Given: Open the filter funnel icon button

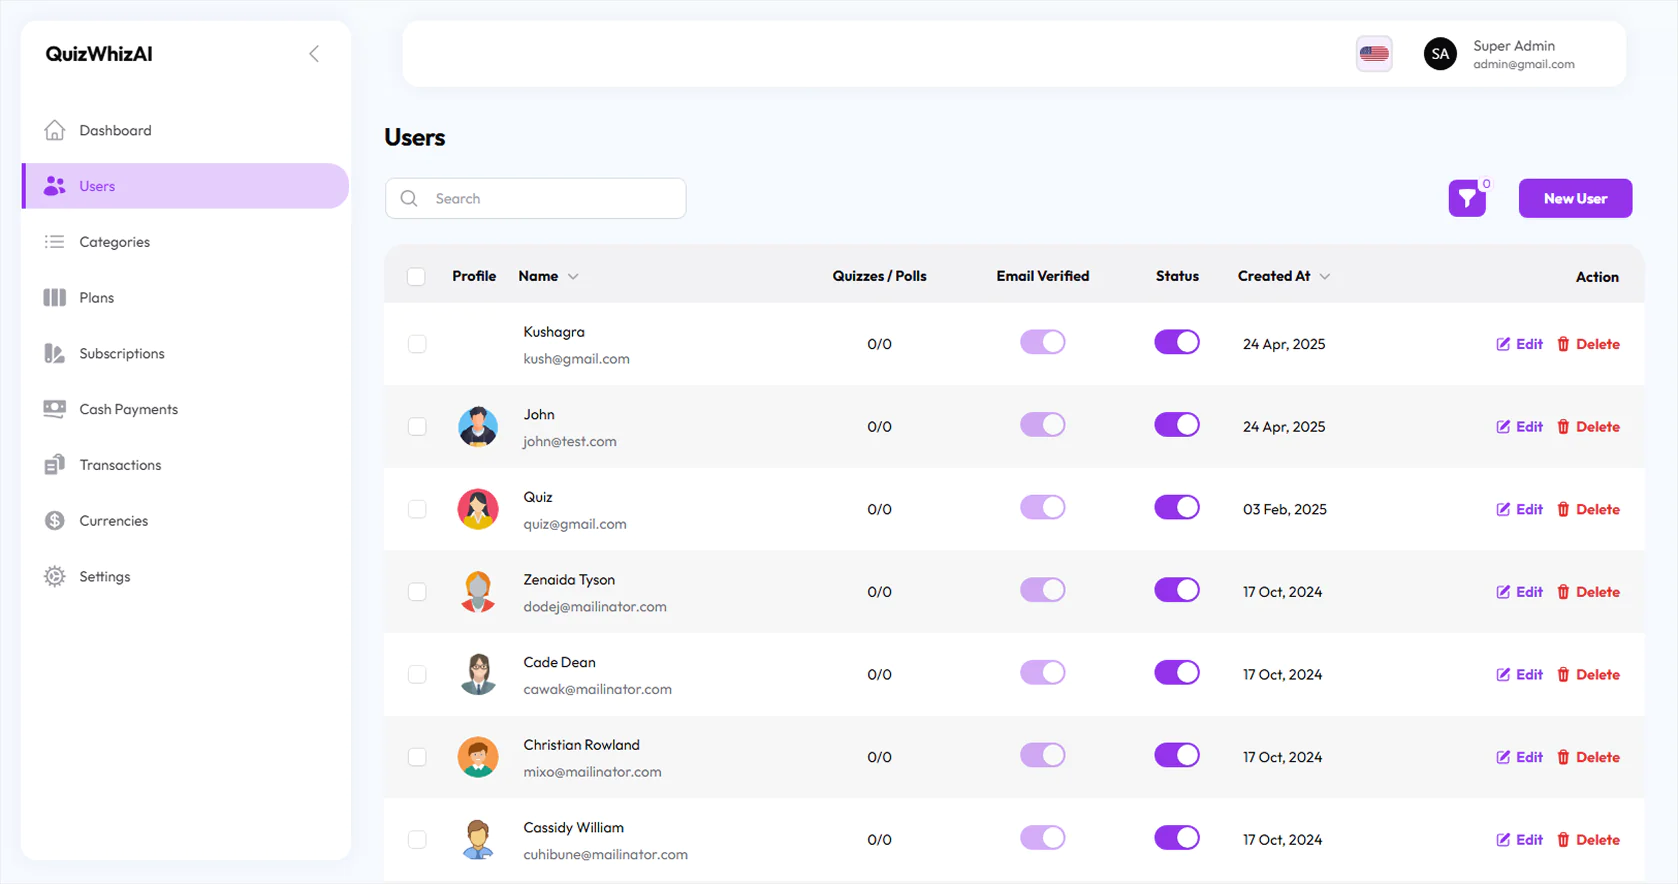Looking at the screenshot, I should click(1466, 198).
